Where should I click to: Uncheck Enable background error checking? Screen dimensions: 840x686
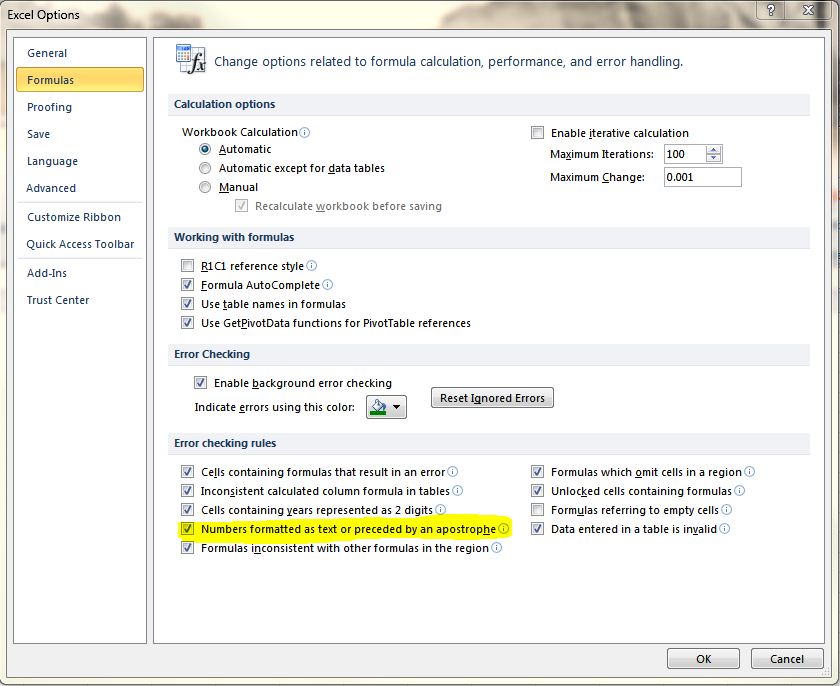coord(200,383)
